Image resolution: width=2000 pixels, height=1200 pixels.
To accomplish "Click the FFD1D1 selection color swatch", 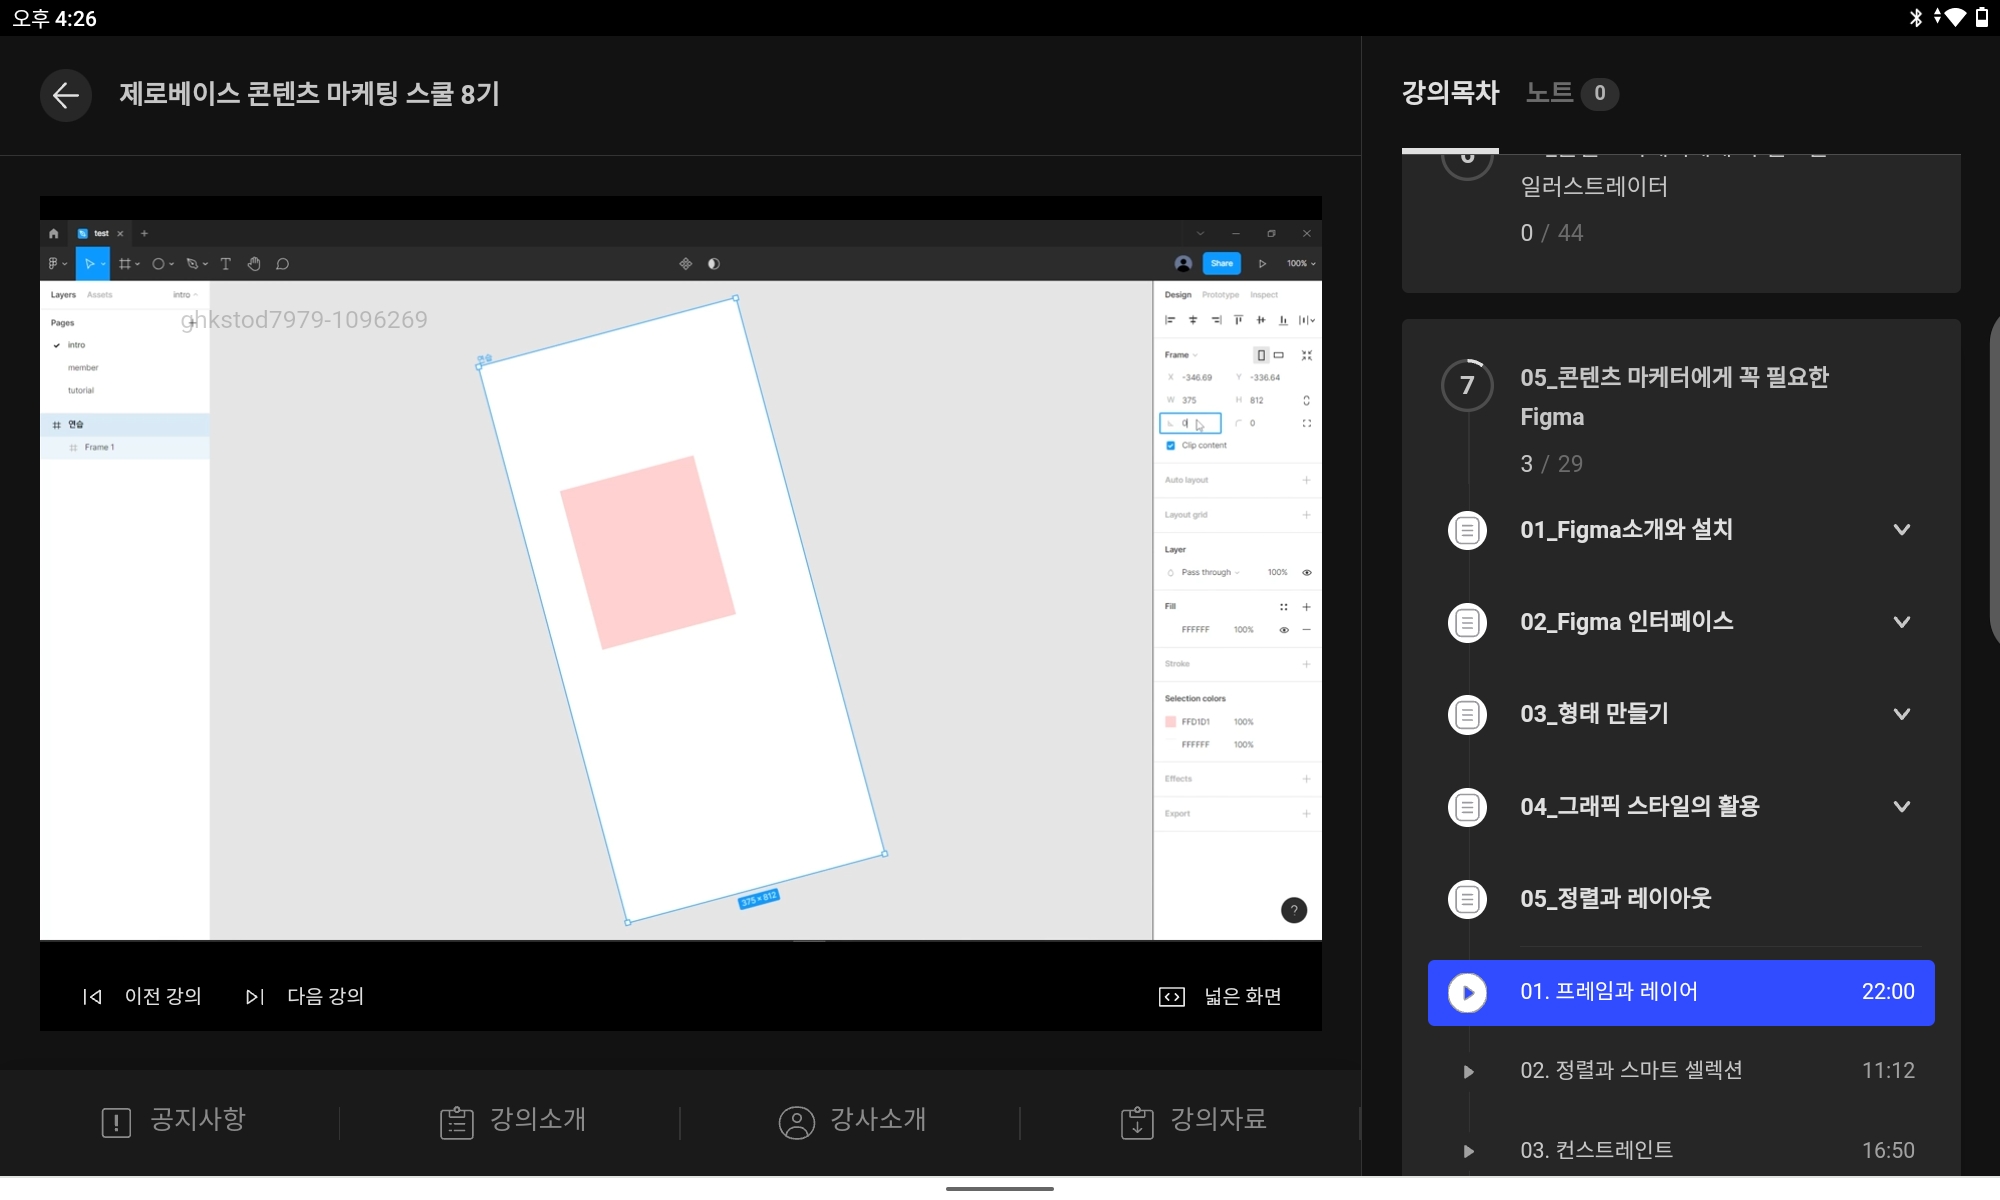I will click(x=1171, y=722).
